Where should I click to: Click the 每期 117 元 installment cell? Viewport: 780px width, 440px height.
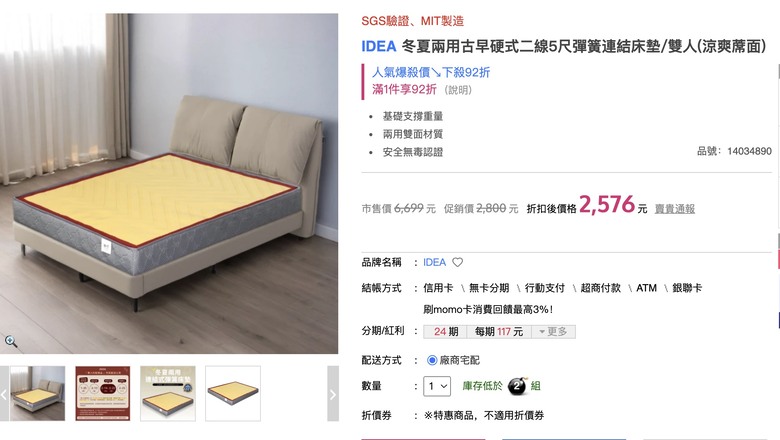point(499,332)
